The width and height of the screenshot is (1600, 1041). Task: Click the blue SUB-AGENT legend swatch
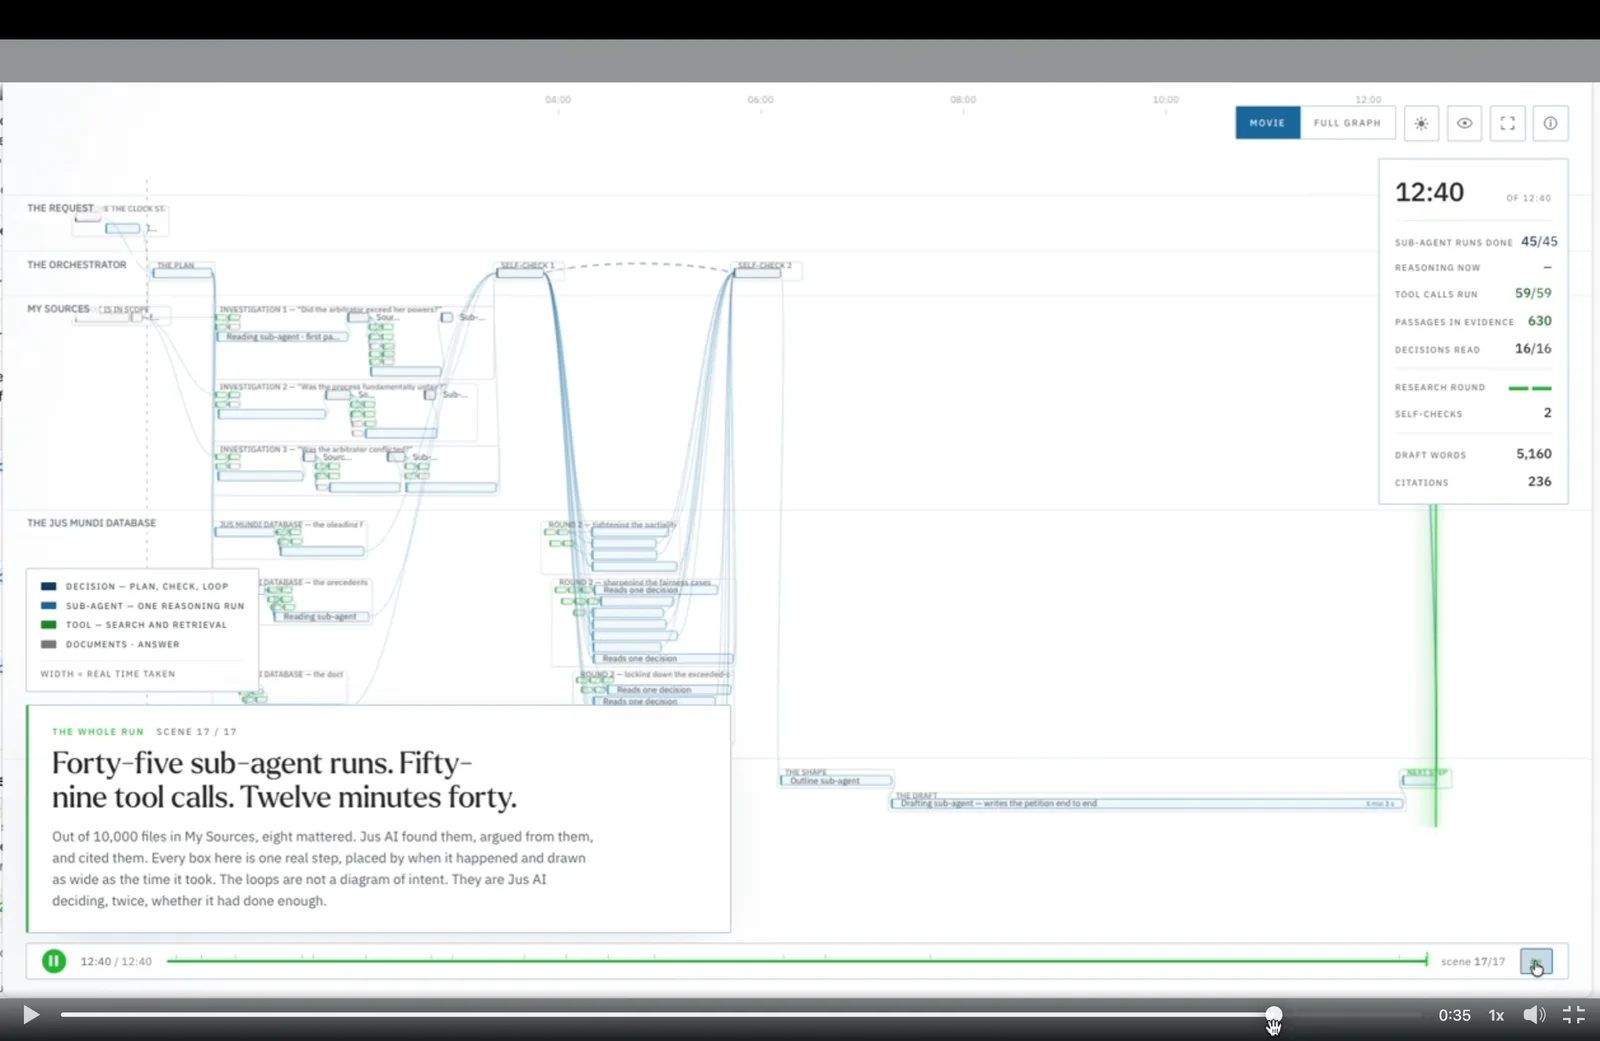(x=48, y=606)
